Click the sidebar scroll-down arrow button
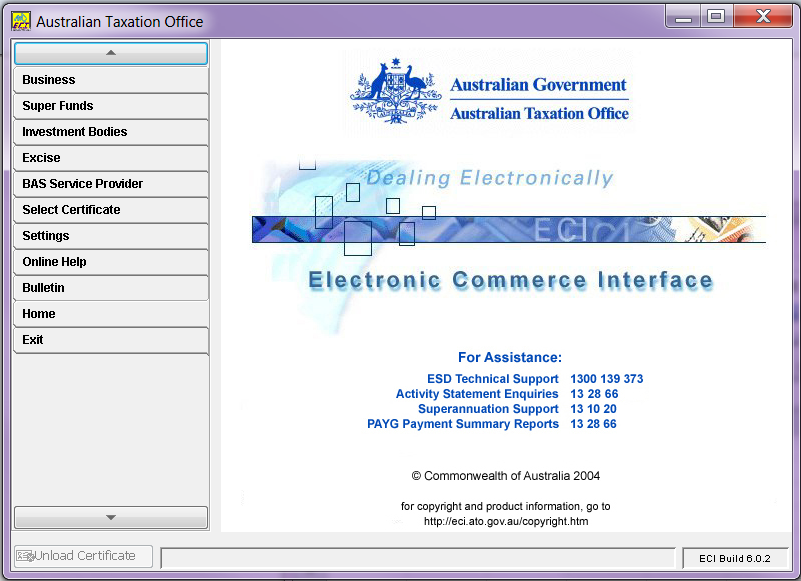The height and width of the screenshot is (581, 801). (x=111, y=517)
